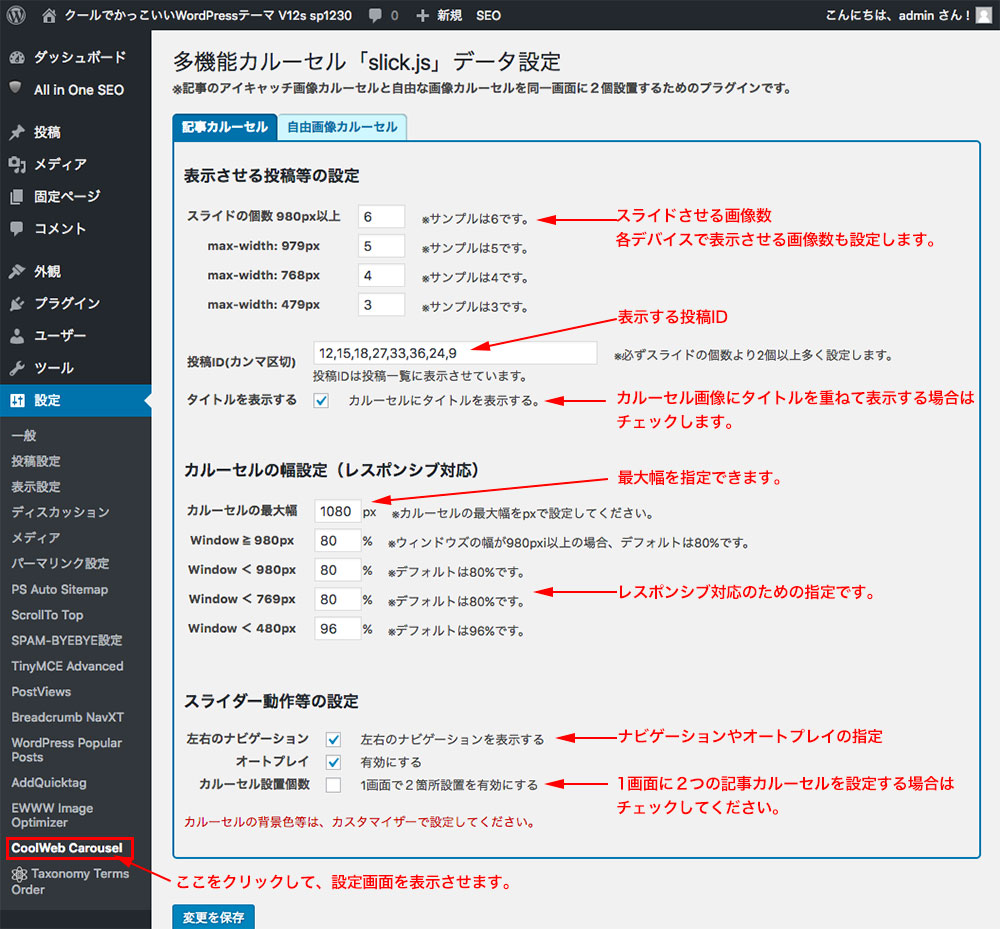Click the 固定ページ pages icon
Screen dimensions: 1000x929
coord(17,196)
